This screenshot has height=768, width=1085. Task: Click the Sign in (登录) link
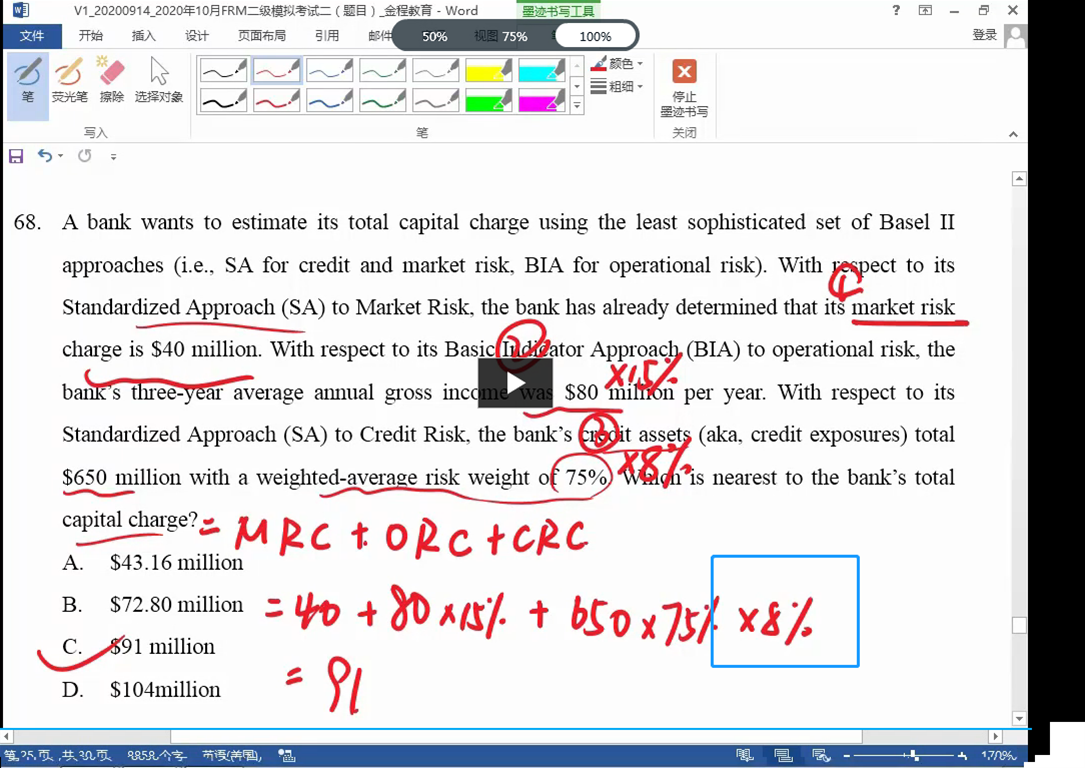pyautogui.click(x=984, y=35)
